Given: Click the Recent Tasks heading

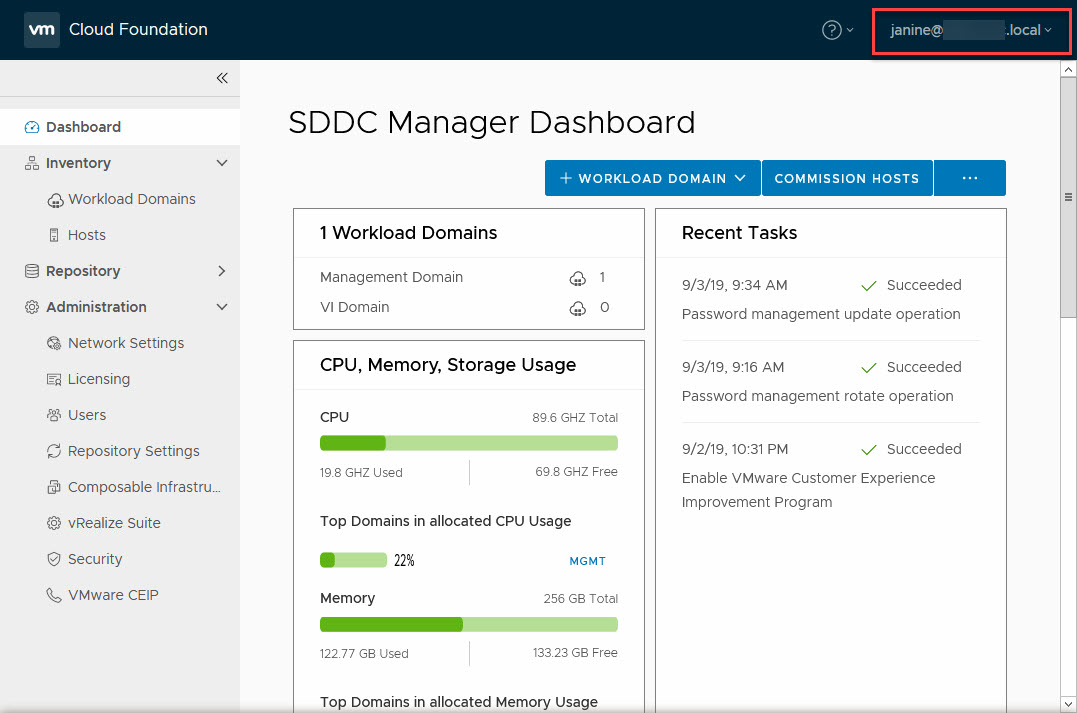Looking at the screenshot, I should click(x=739, y=233).
